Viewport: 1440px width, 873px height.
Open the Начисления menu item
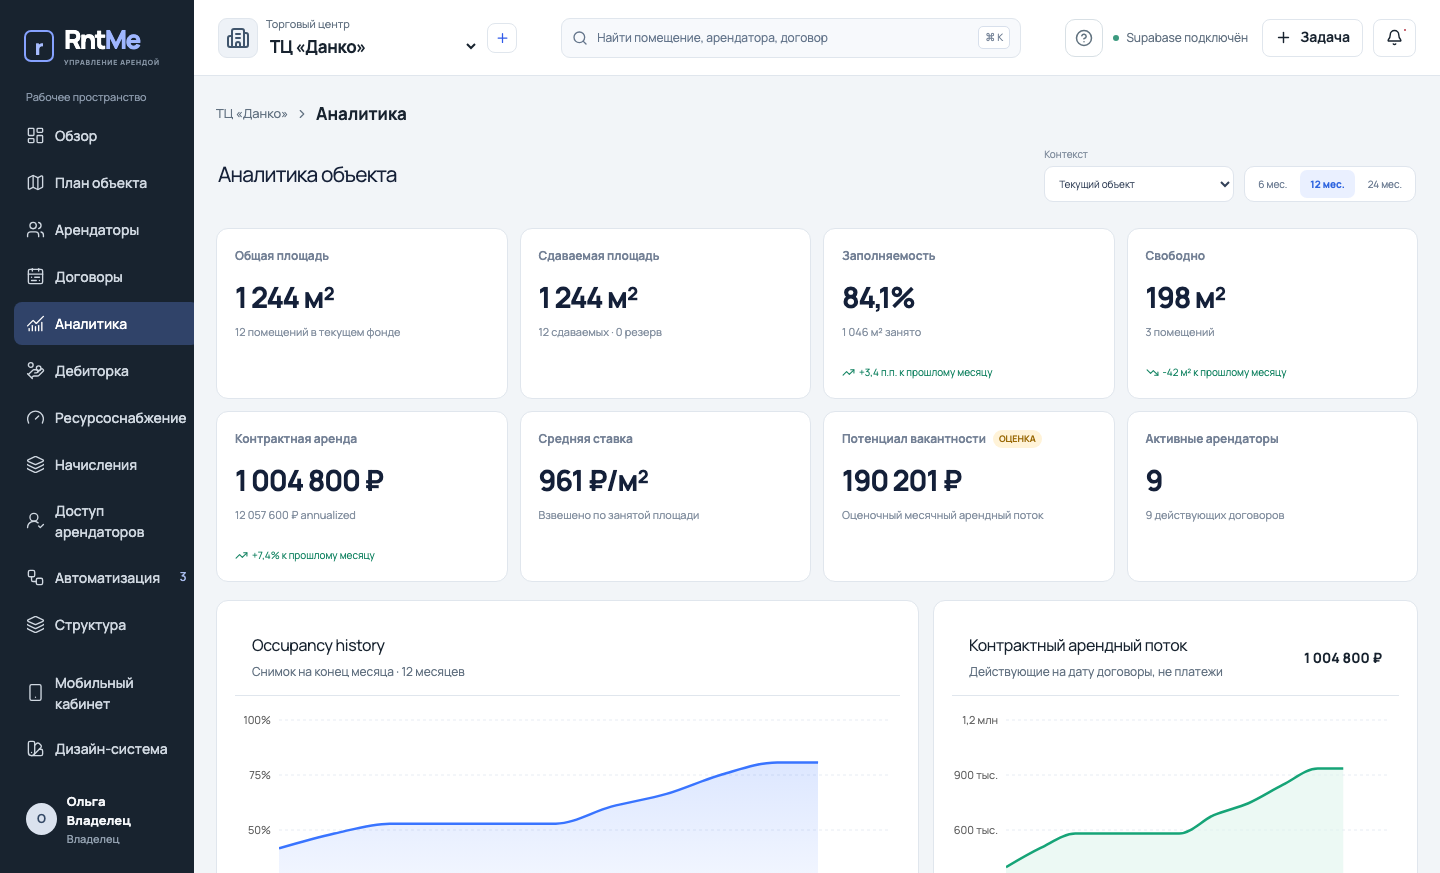(x=104, y=465)
